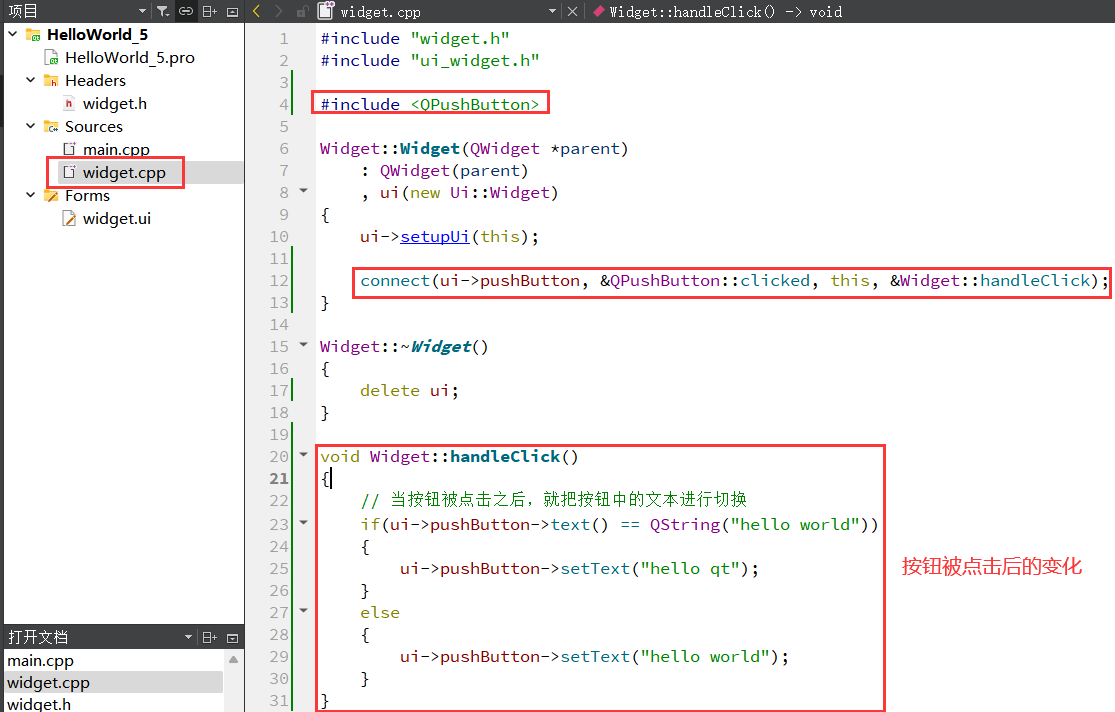The width and height of the screenshot is (1115, 712).
Task: Close the widget.cpp document with X
Action: click(x=572, y=11)
